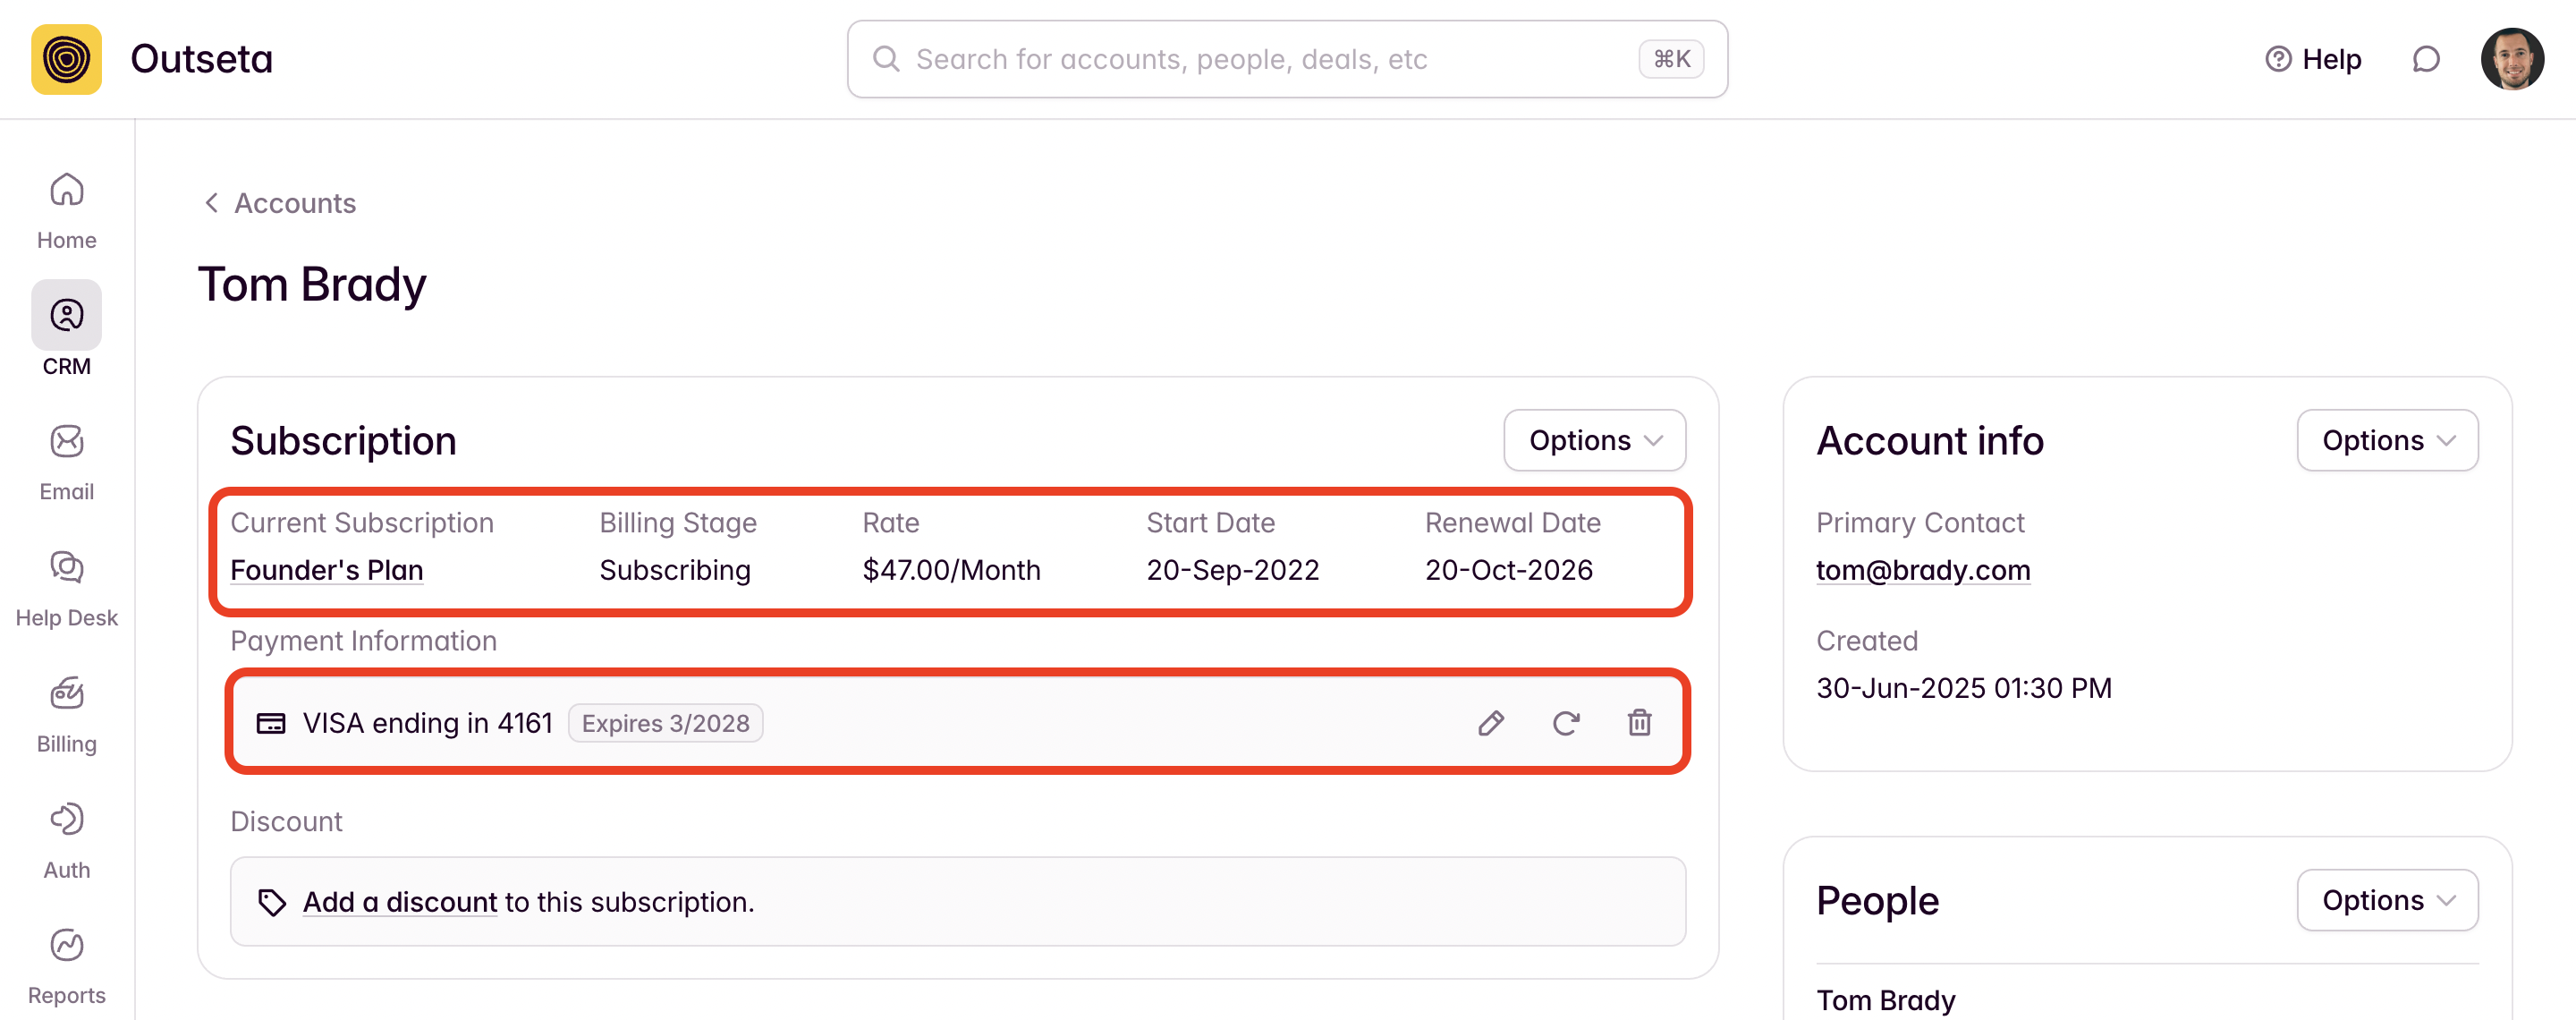Go back to Accounts via the breadcrumb
The height and width of the screenshot is (1020, 2576).
[x=280, y=203]
